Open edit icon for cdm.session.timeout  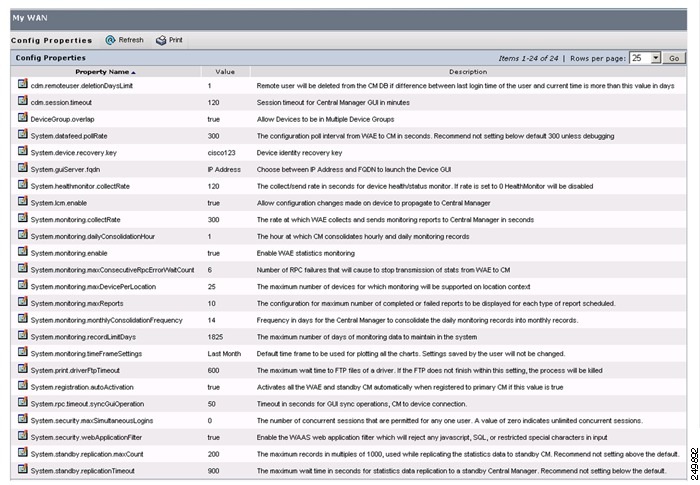point(23,100)
